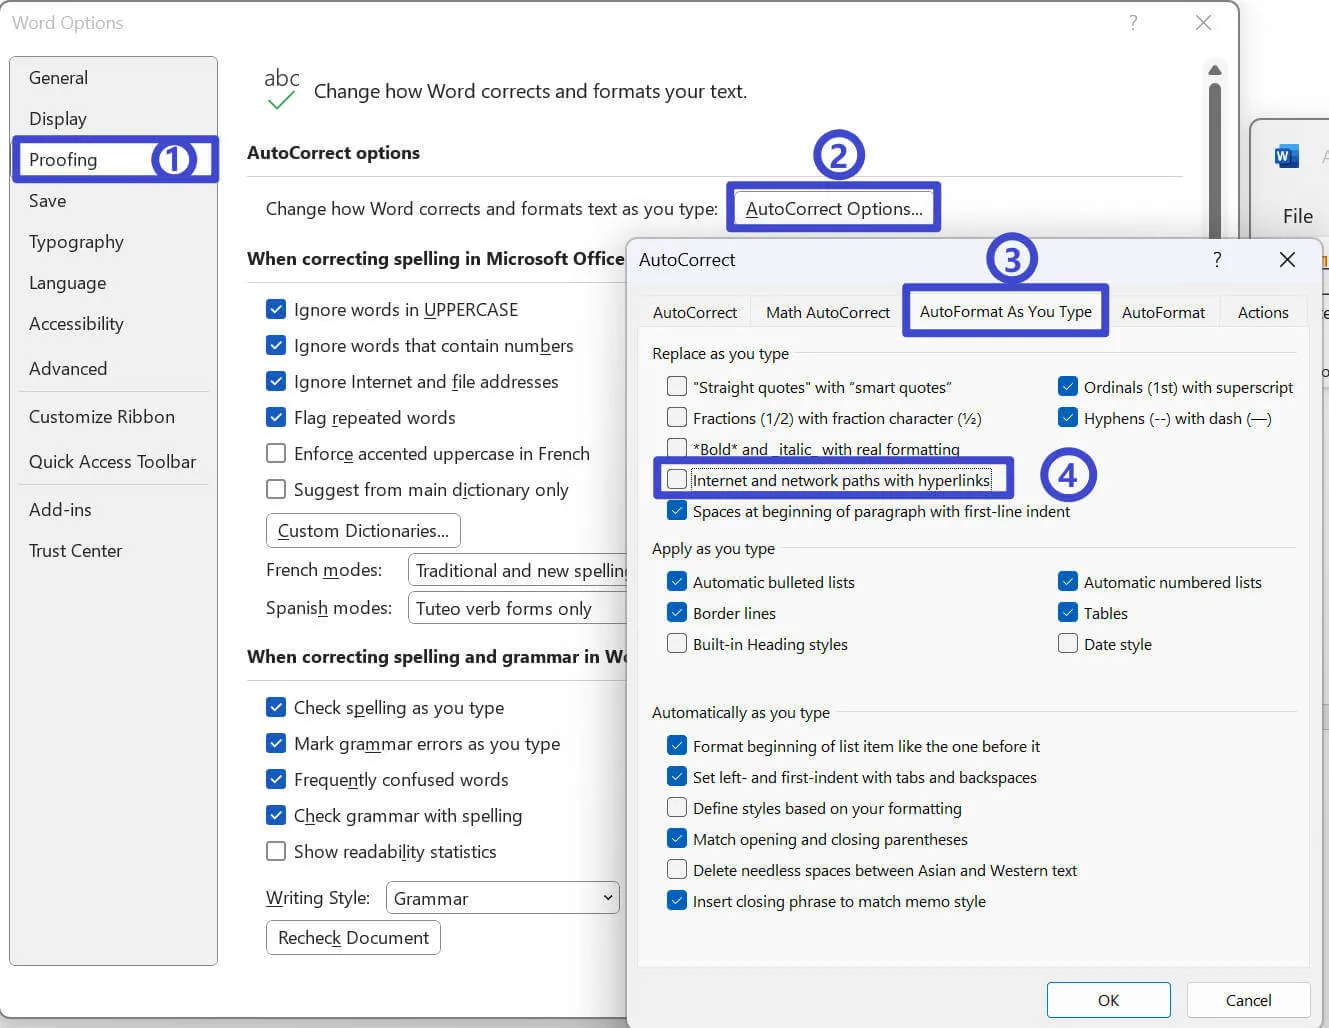Enable Date style checkbox

tap(1068, 643)
